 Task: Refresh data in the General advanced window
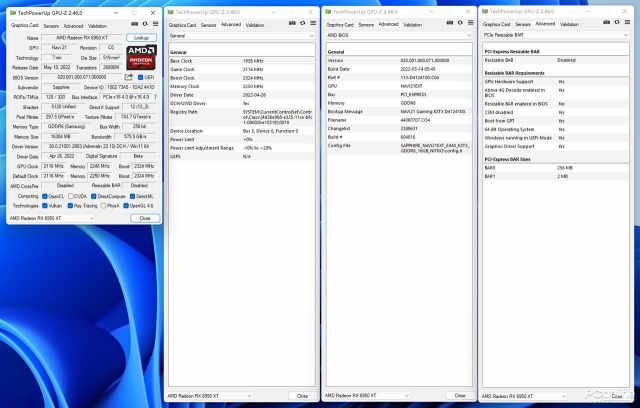point(302,23)
